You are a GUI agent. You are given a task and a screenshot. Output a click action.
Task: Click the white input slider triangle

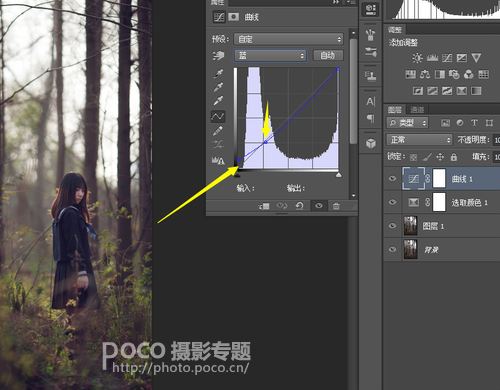[338, 175]
